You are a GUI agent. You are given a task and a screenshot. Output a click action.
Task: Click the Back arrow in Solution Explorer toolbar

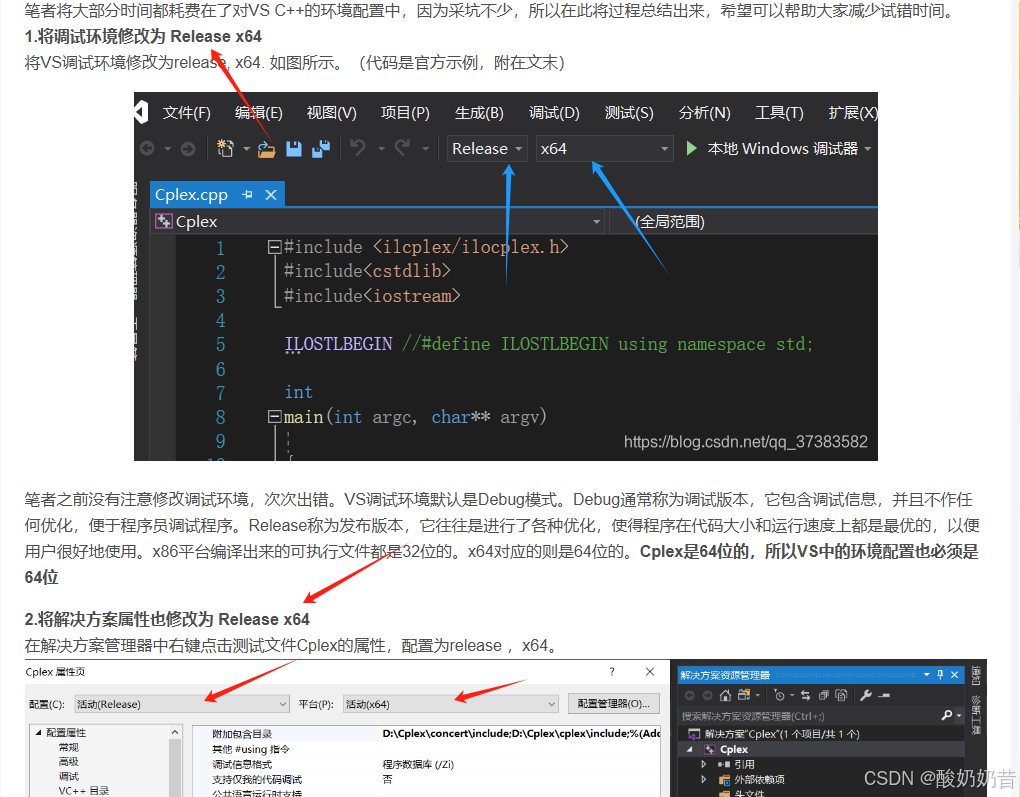coord(690,696)
